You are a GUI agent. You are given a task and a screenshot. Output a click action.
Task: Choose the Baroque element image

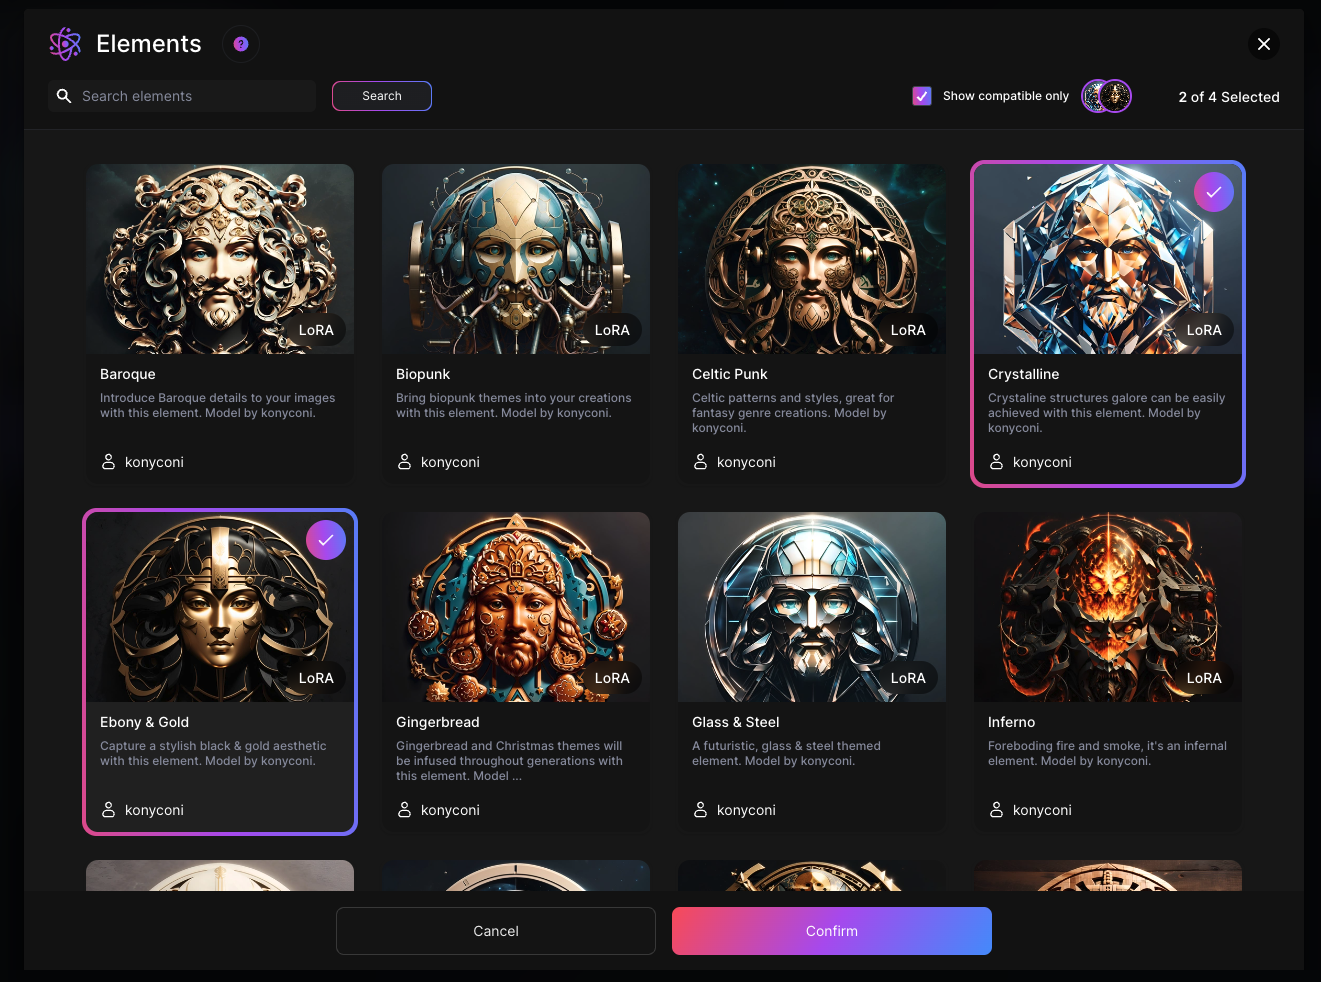point(219,259)
